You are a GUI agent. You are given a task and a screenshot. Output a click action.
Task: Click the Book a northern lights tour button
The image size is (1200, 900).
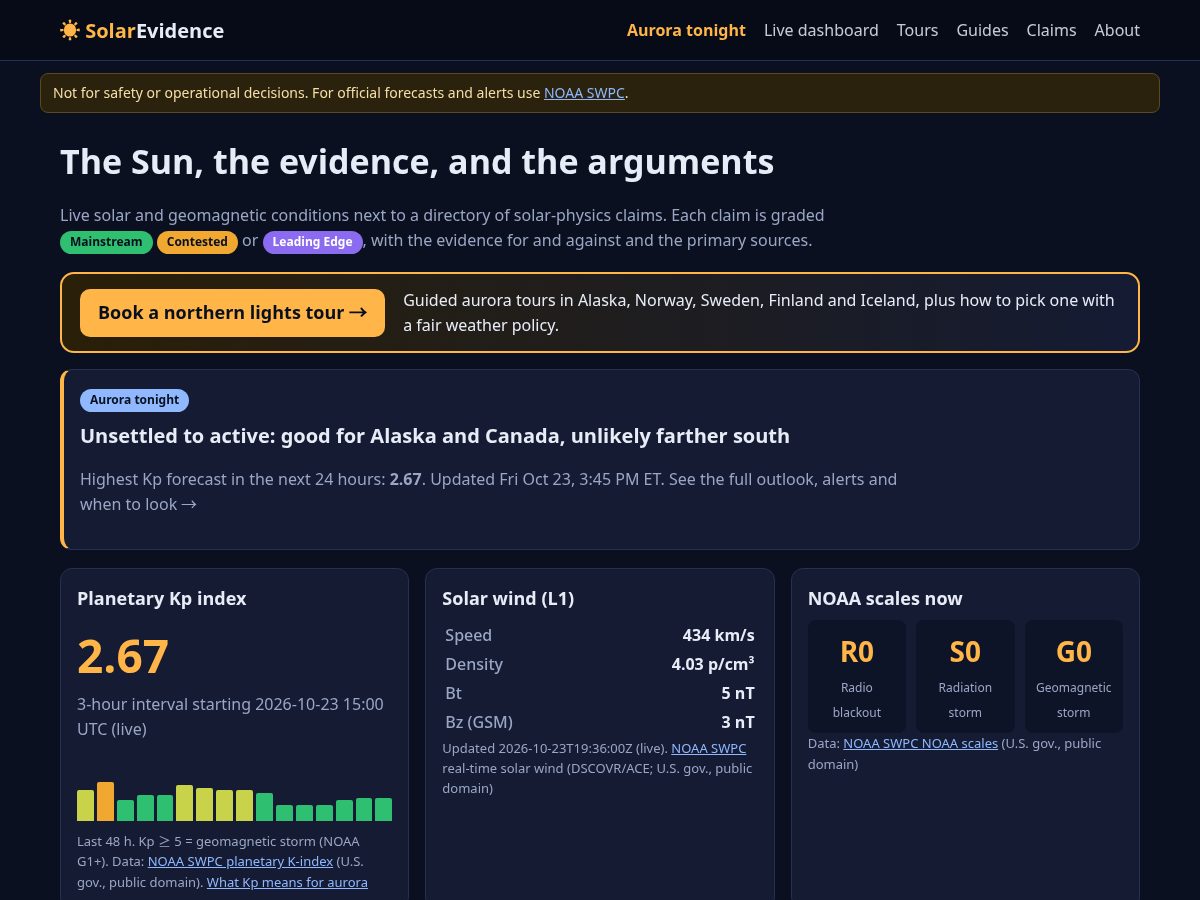[x=232, y=313]
